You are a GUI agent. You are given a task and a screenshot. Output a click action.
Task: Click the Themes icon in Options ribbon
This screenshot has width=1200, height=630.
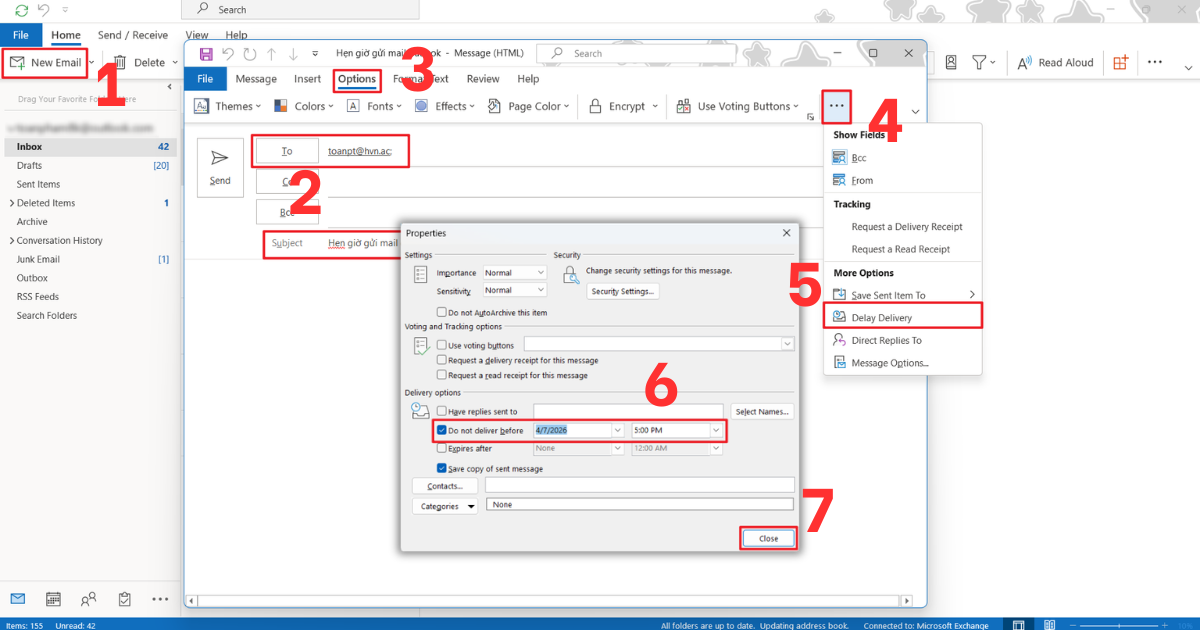point(201,106)
